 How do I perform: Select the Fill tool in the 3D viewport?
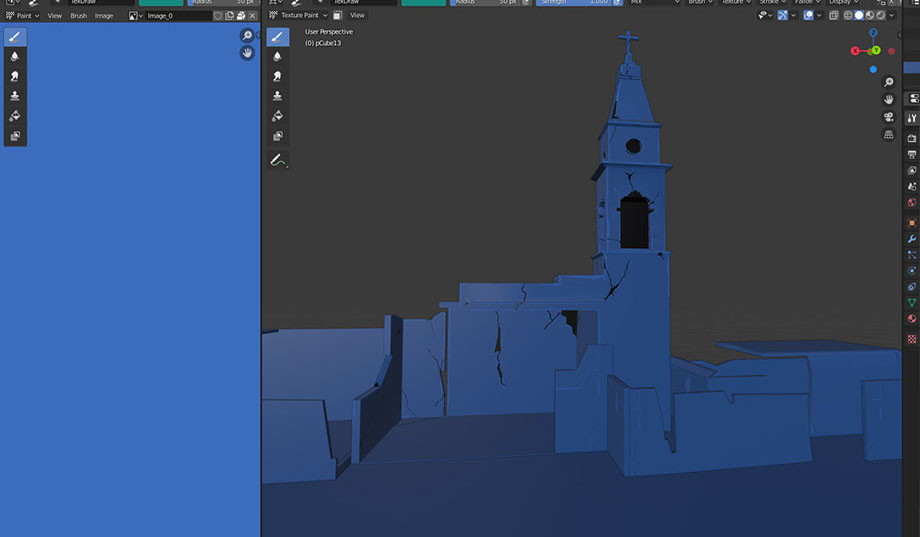point(278,116)
